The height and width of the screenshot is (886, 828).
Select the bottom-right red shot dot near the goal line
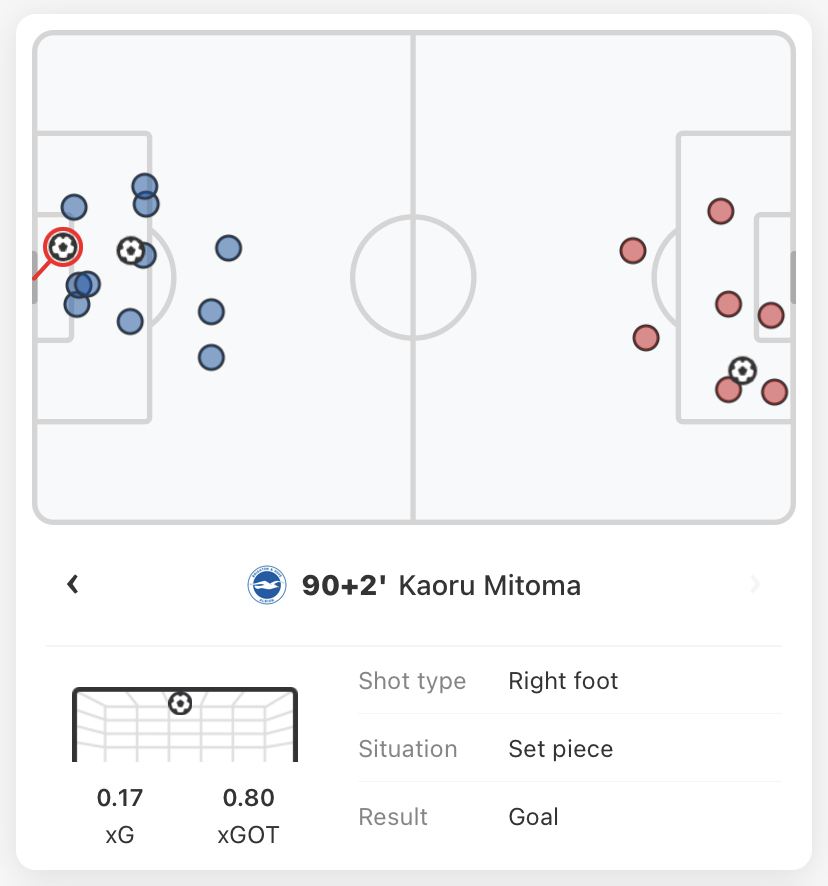[774, 392]
